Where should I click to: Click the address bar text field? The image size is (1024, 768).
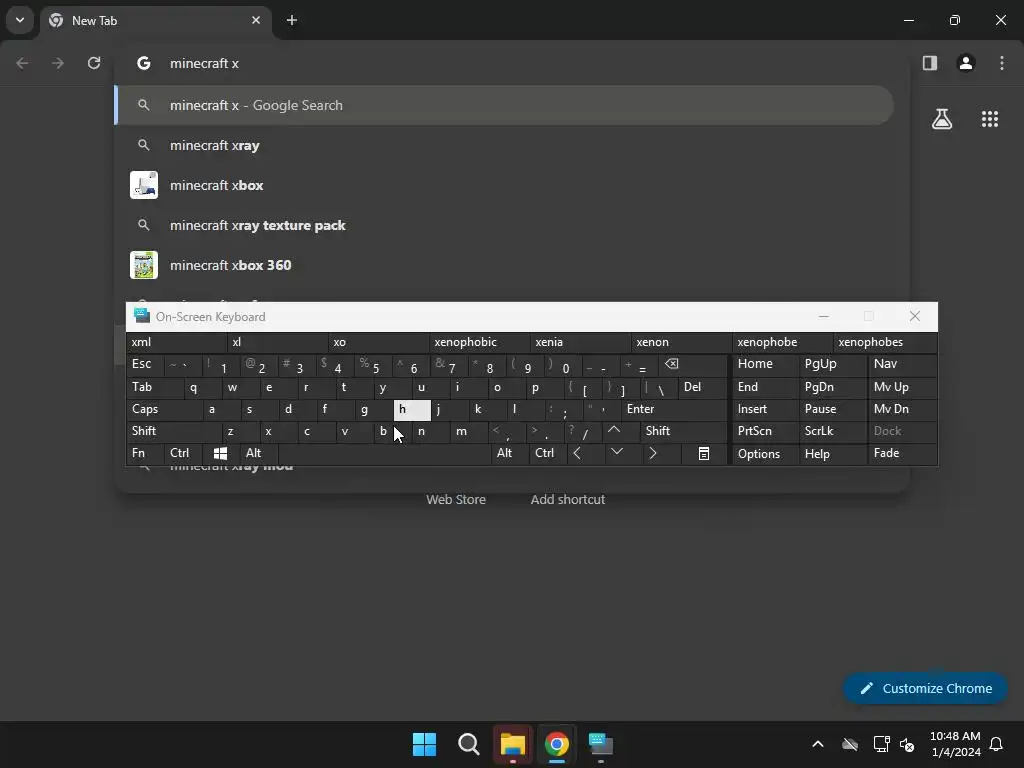tap(512, 63)
